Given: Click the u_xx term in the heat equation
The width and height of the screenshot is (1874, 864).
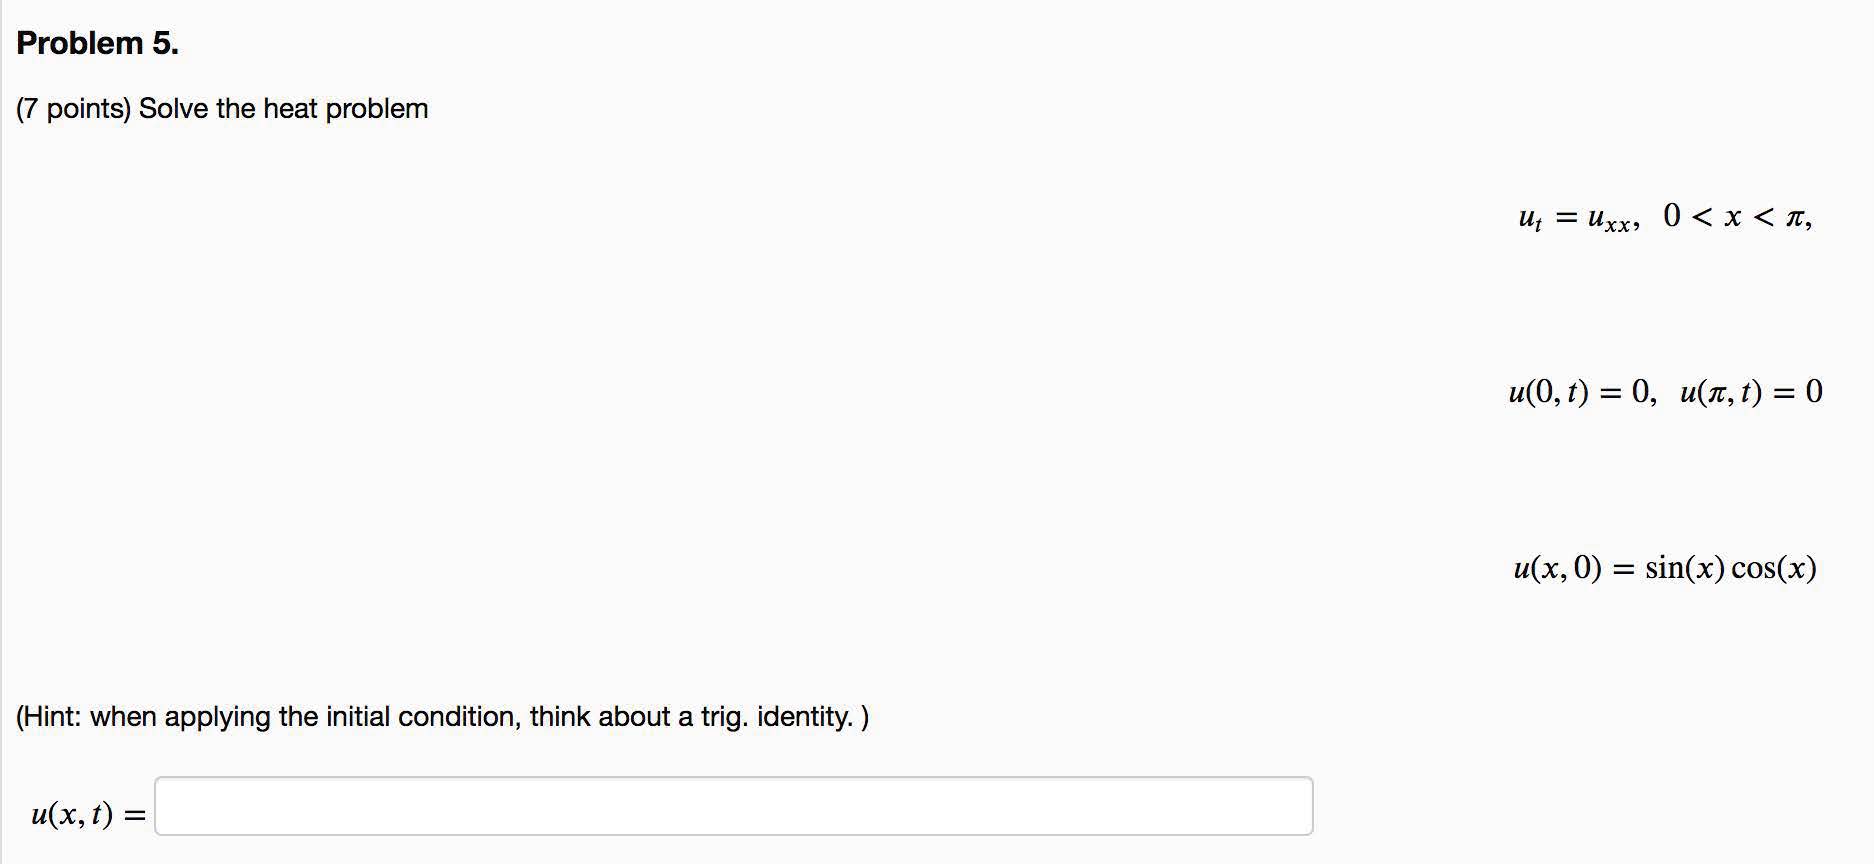Looking at the screenshot, I should pos(1611,218).
